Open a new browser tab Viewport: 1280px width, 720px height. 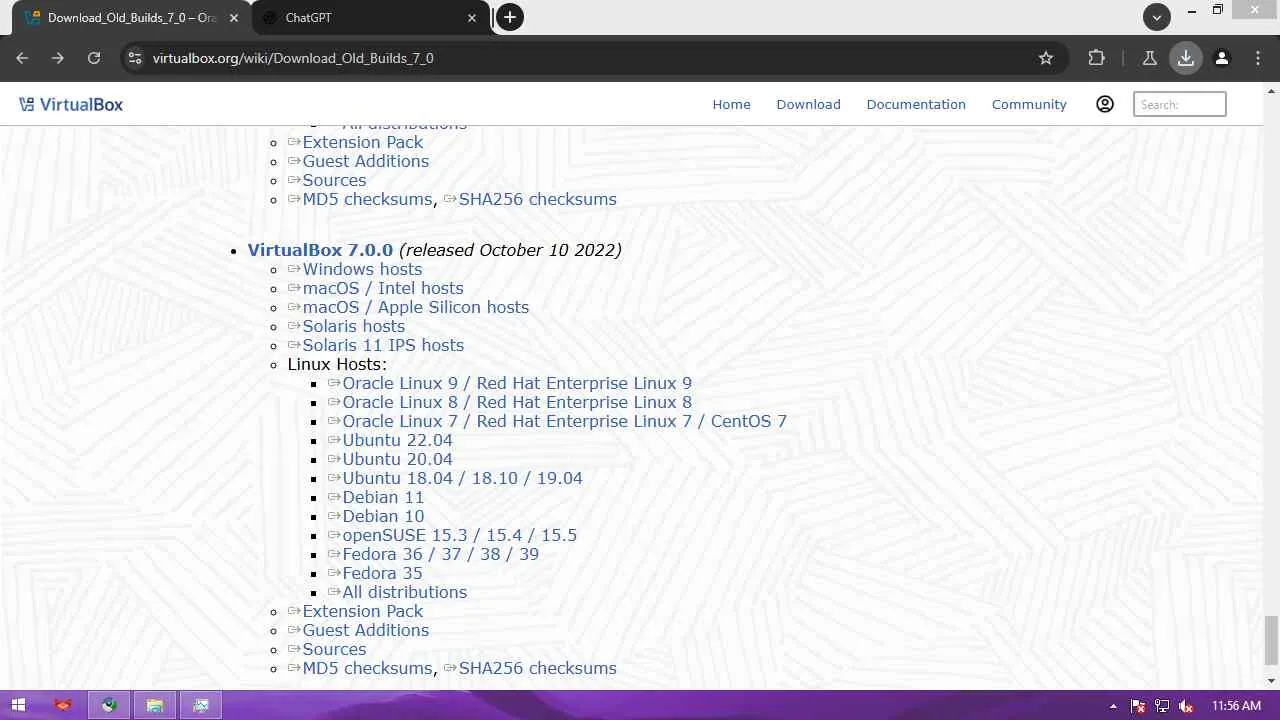[510, 17]
